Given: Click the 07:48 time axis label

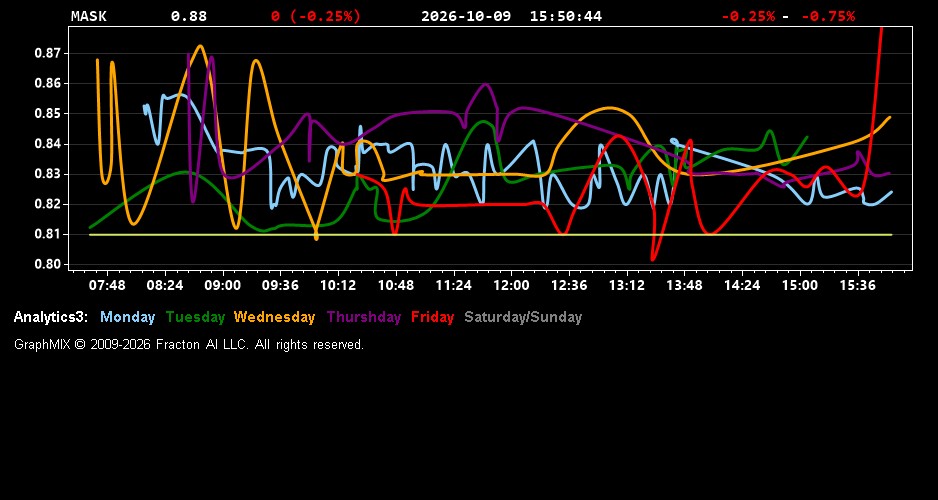Looking at the screenshot, I should point(107,285).
